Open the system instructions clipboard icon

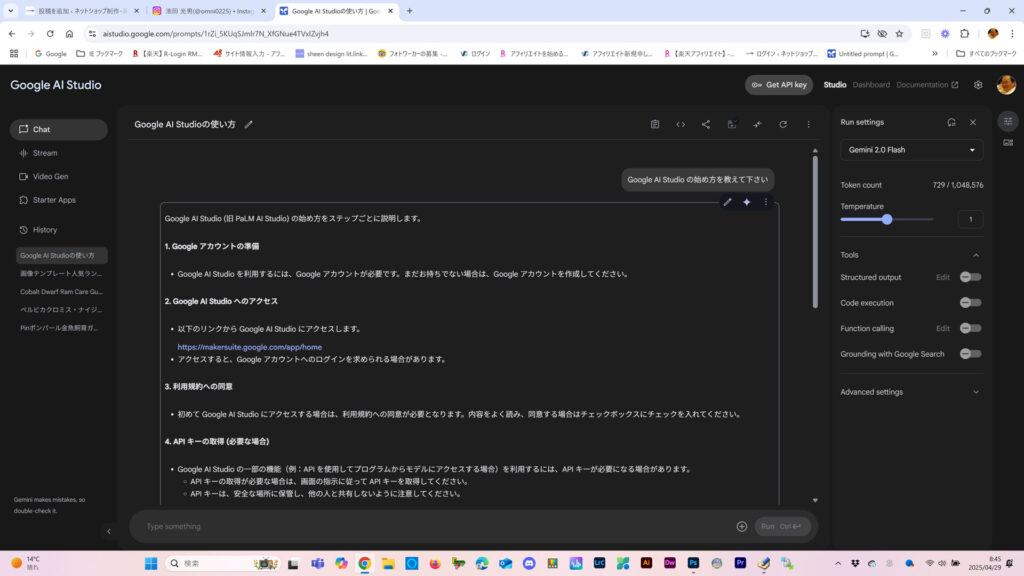click(654, 124)
